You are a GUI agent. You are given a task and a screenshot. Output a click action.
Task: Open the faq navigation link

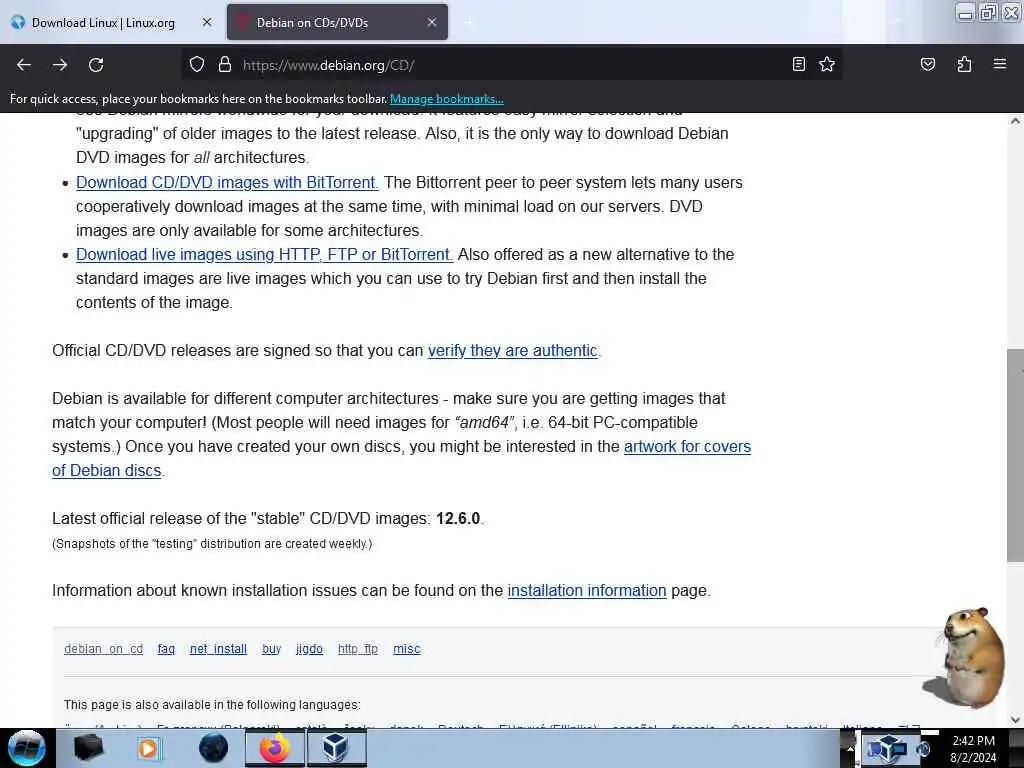167,649
